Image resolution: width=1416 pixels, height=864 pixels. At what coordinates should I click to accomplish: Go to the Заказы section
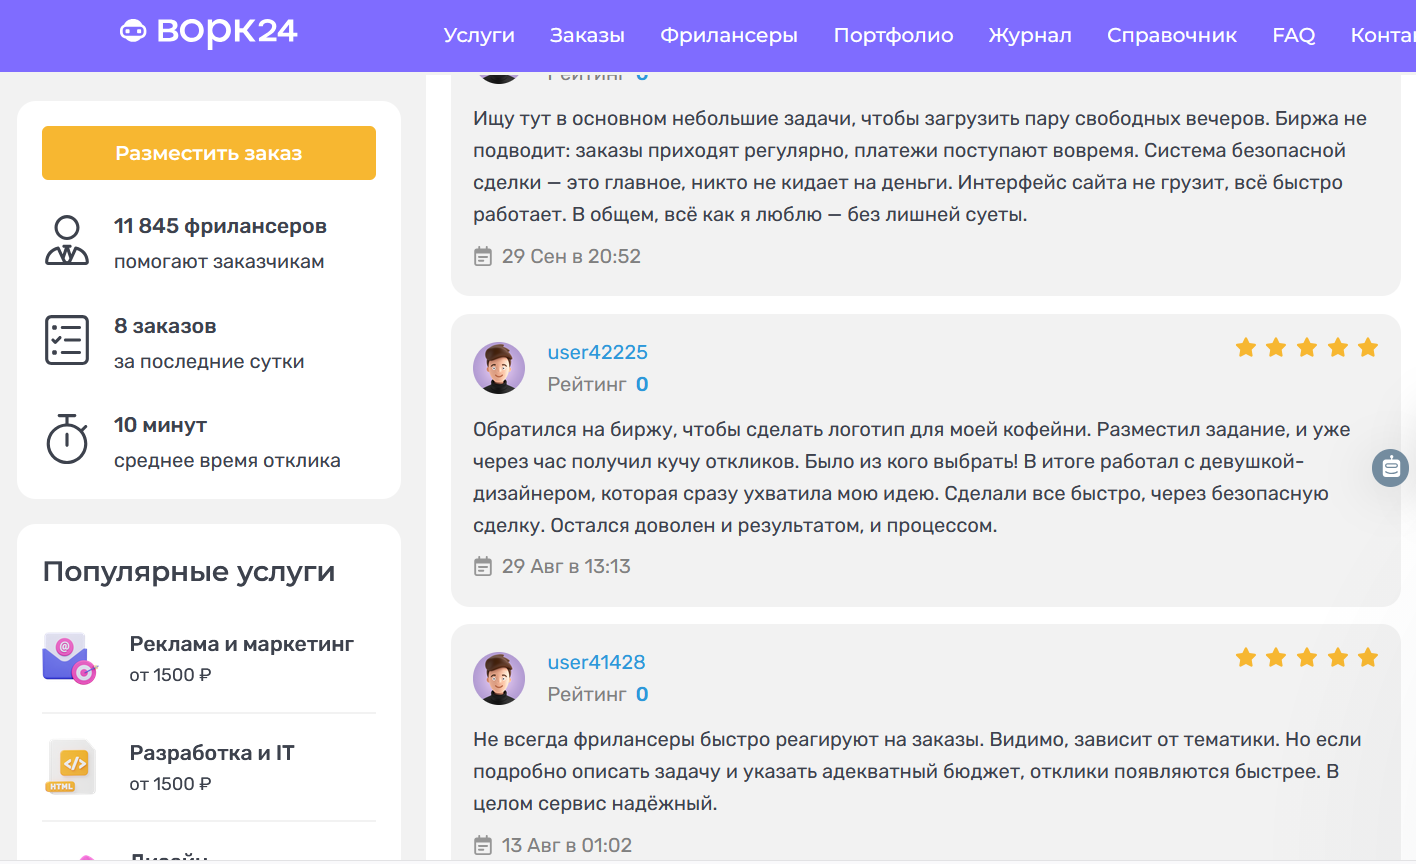[x=587, y=36]
